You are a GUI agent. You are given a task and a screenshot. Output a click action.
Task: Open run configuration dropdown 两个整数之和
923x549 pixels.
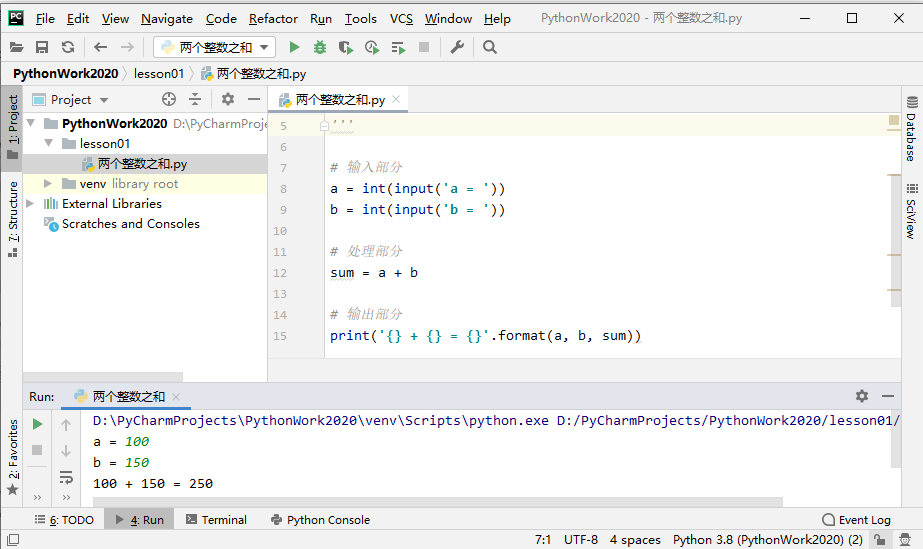215,47
